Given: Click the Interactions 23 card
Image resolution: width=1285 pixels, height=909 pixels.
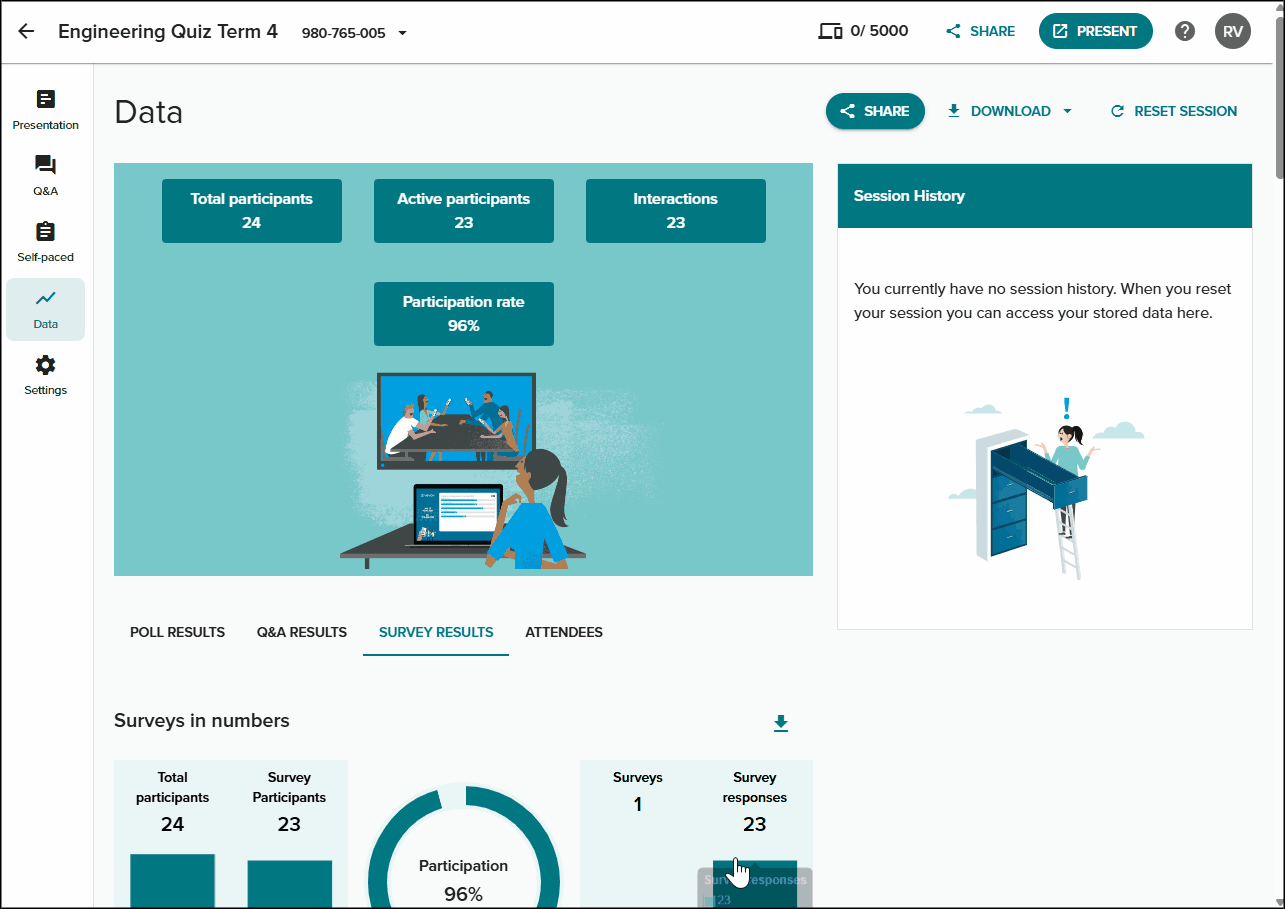Looking at the screenshot, I should (x=676, y=211).
